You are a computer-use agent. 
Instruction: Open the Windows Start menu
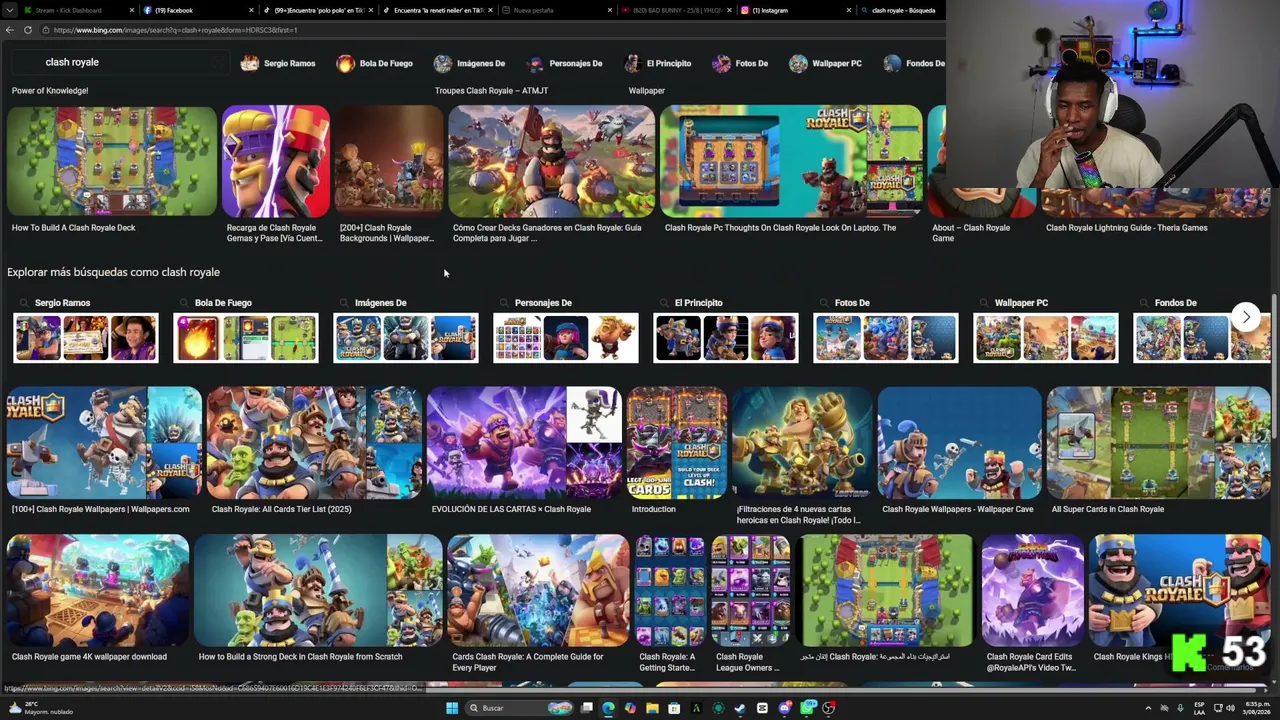452,708
